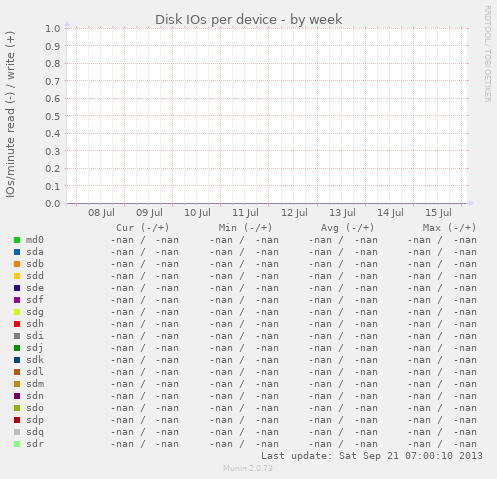
Task: Click the 'sdk' device label
Action: [35, 360]
